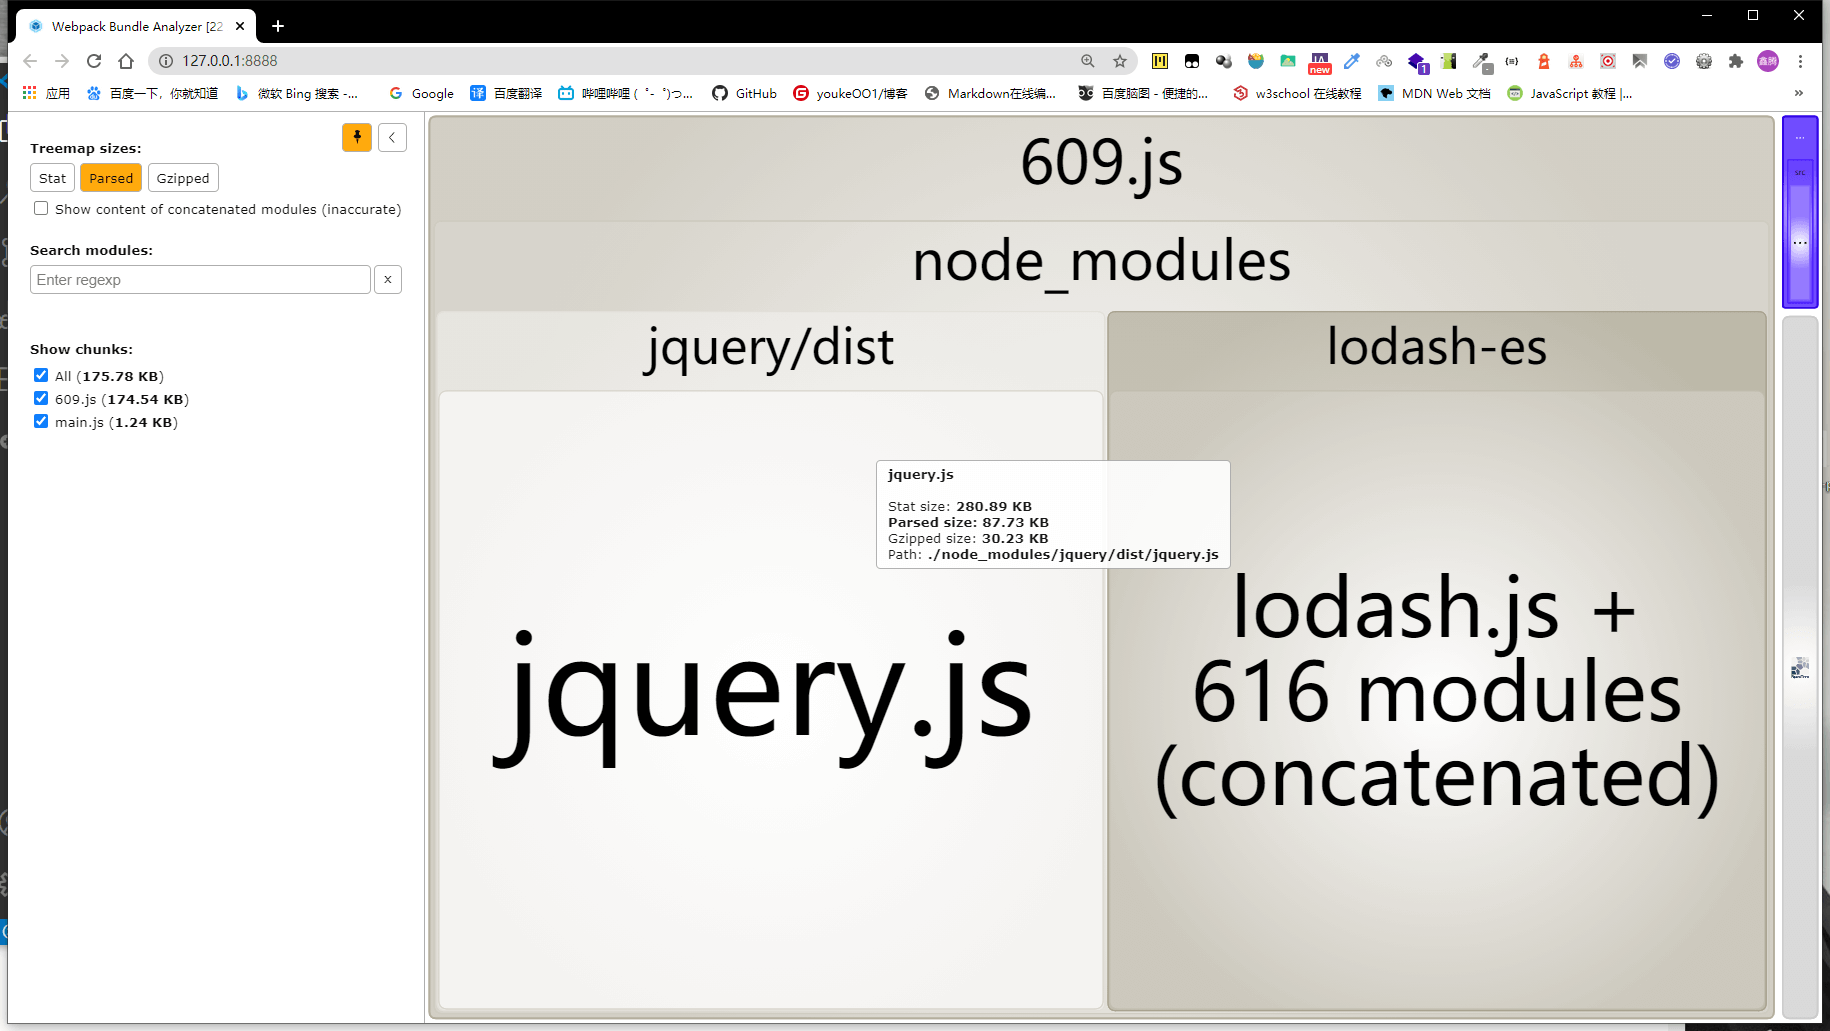Open the red sitemap extension icon

click(x=1576, y=61)
